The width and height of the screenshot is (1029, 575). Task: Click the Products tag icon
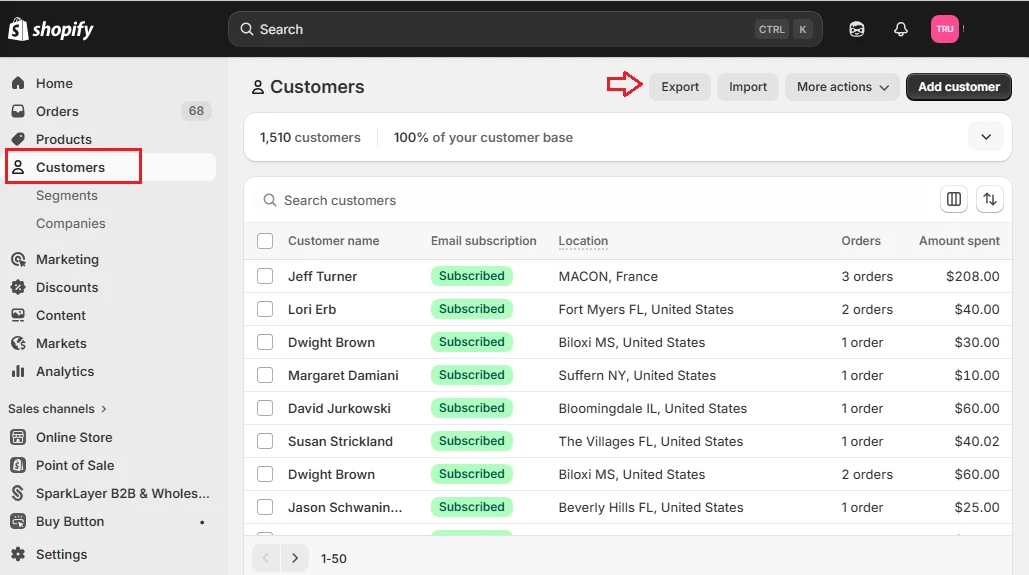[18, 139]
